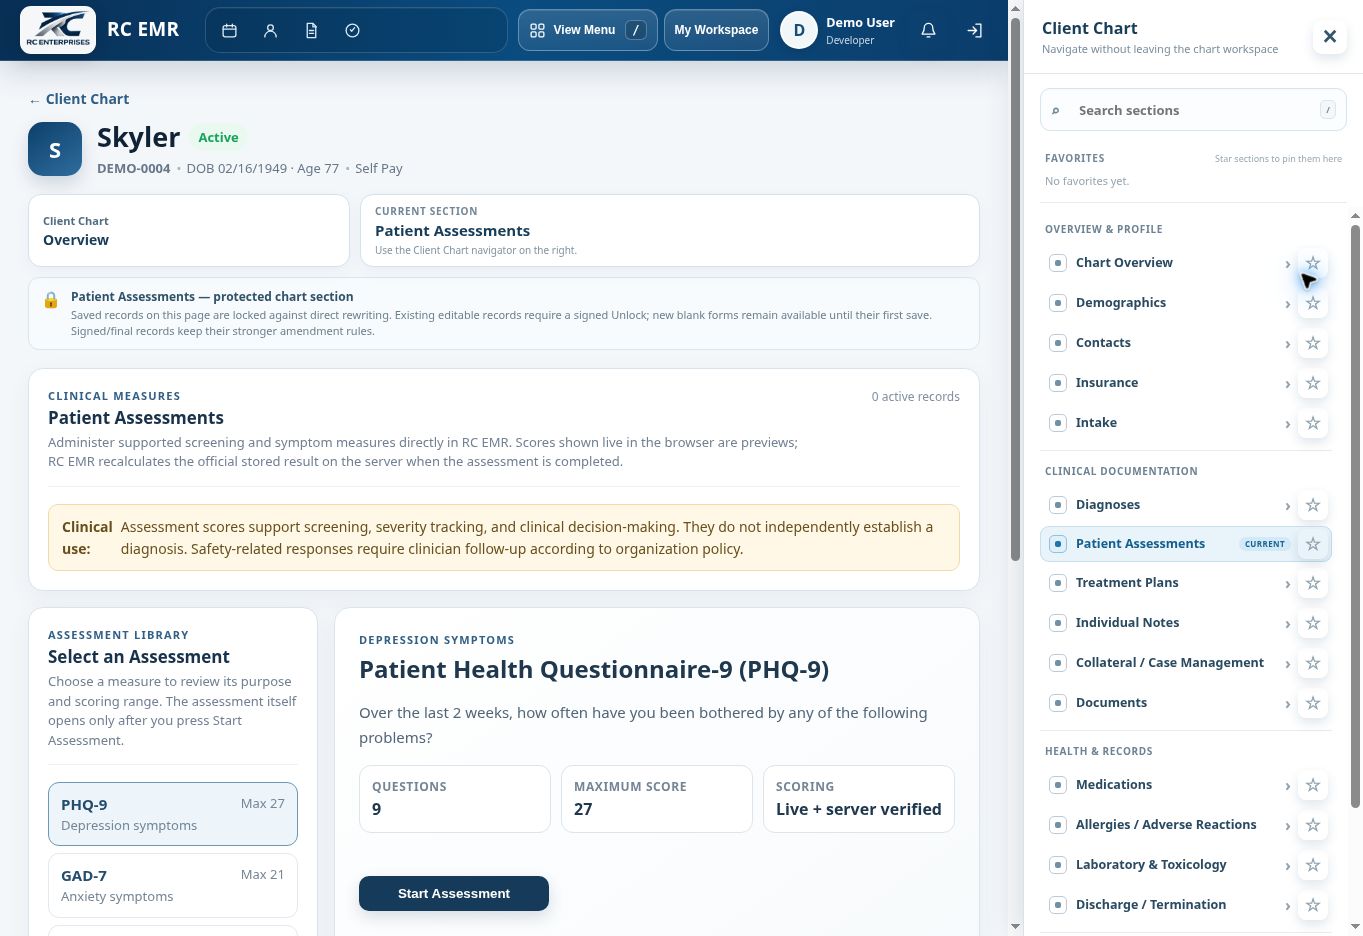This screenshot has width=1363, height=936.
Task: Star the Insurance section
Action: pos(1313,383)
